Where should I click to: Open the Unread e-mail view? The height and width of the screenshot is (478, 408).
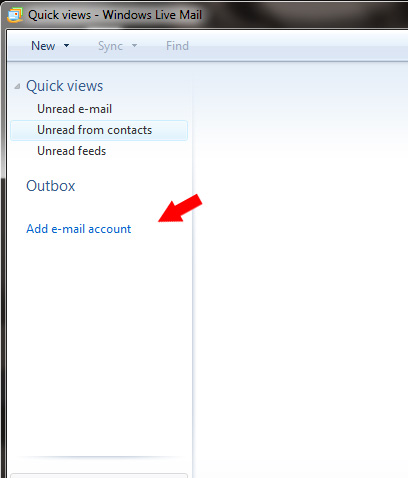pyautogui.click(x=74, y=109)
